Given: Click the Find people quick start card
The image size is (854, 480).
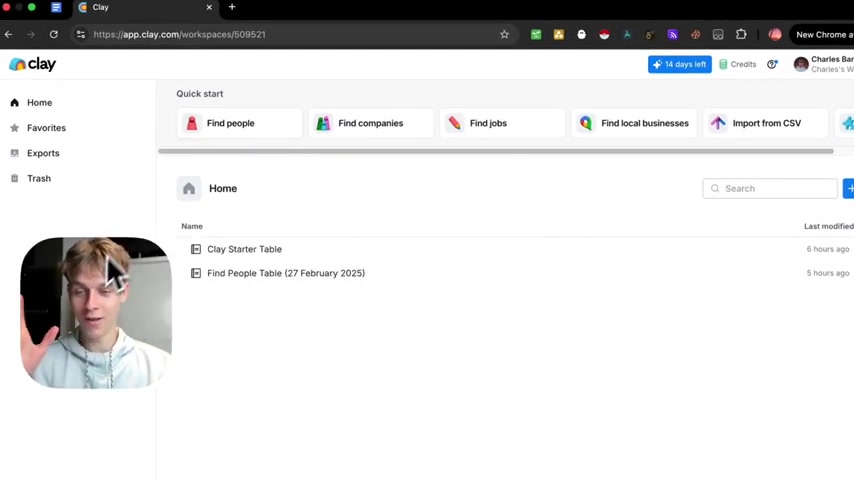Looking at the screenshot, I should pos(239,123).
